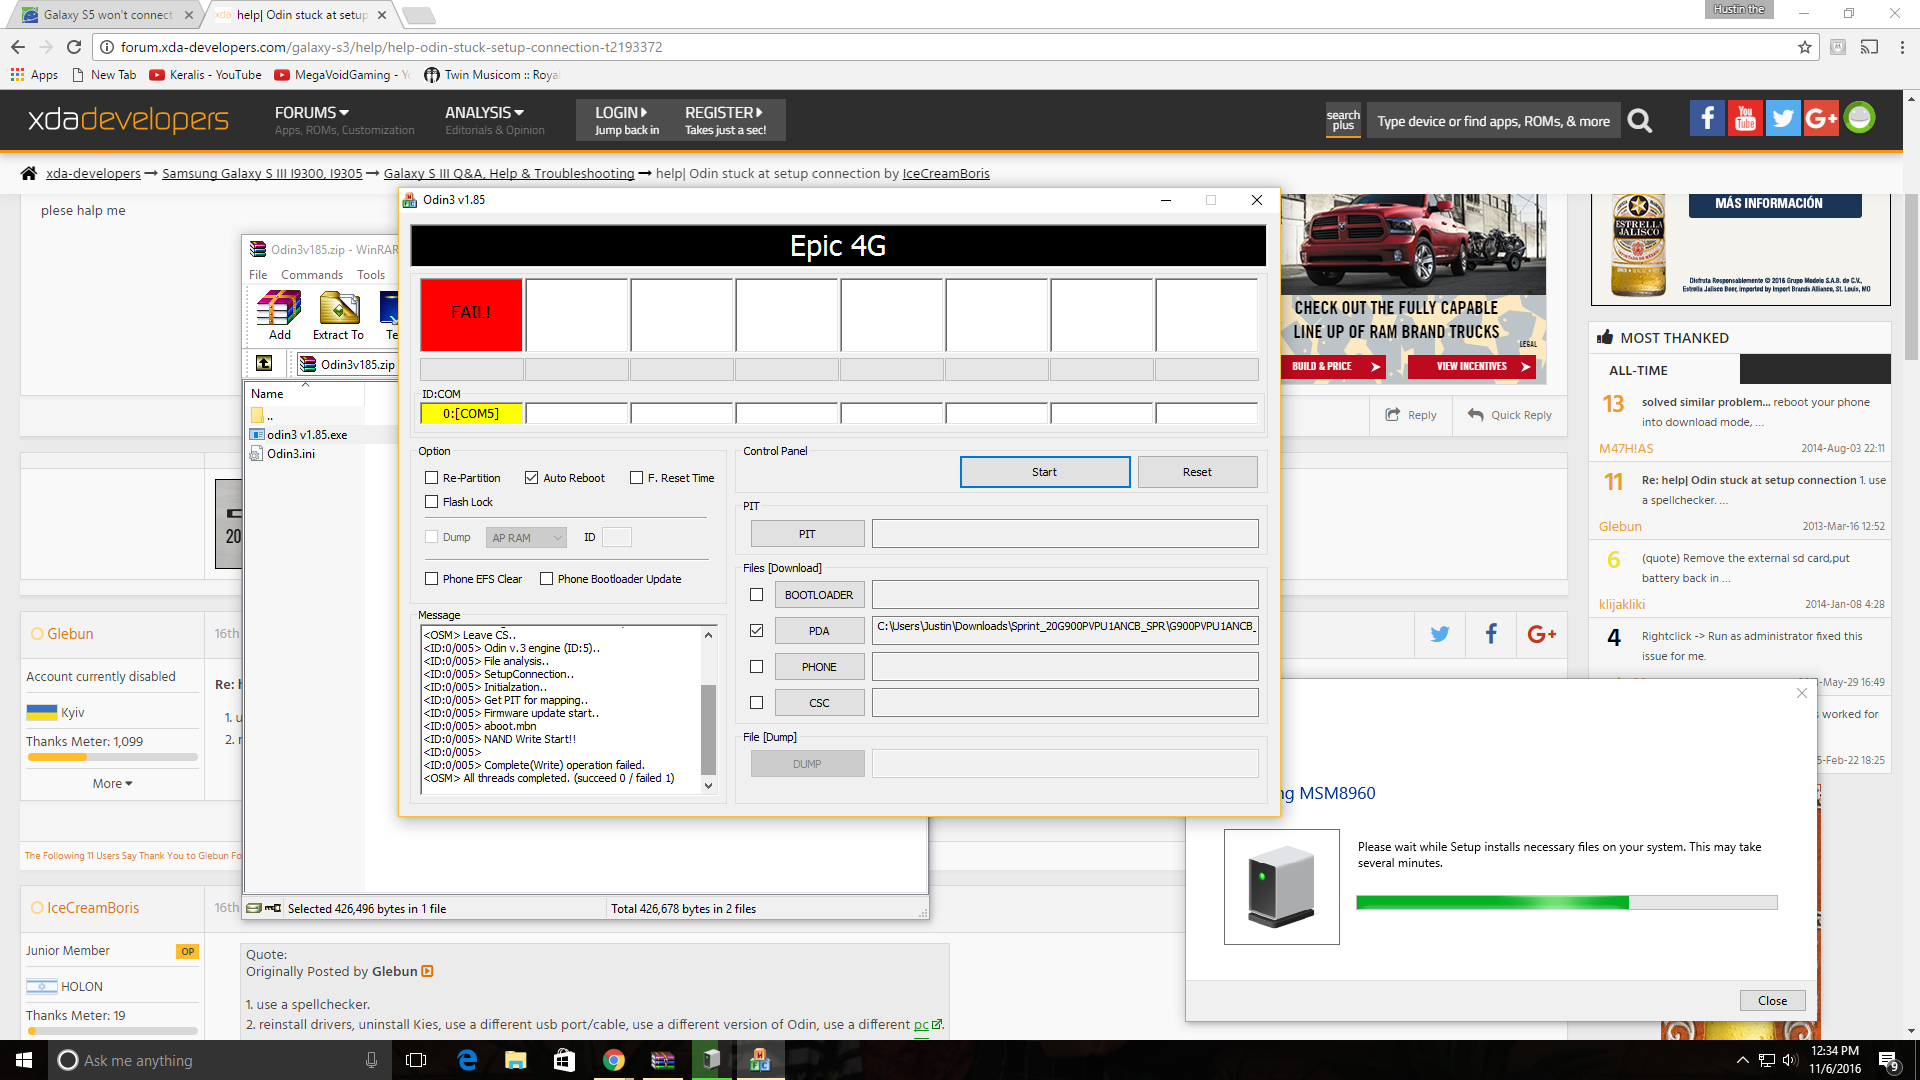
Task: Enable Phone Bootloader Update checkbox
Action: point(547,579)
